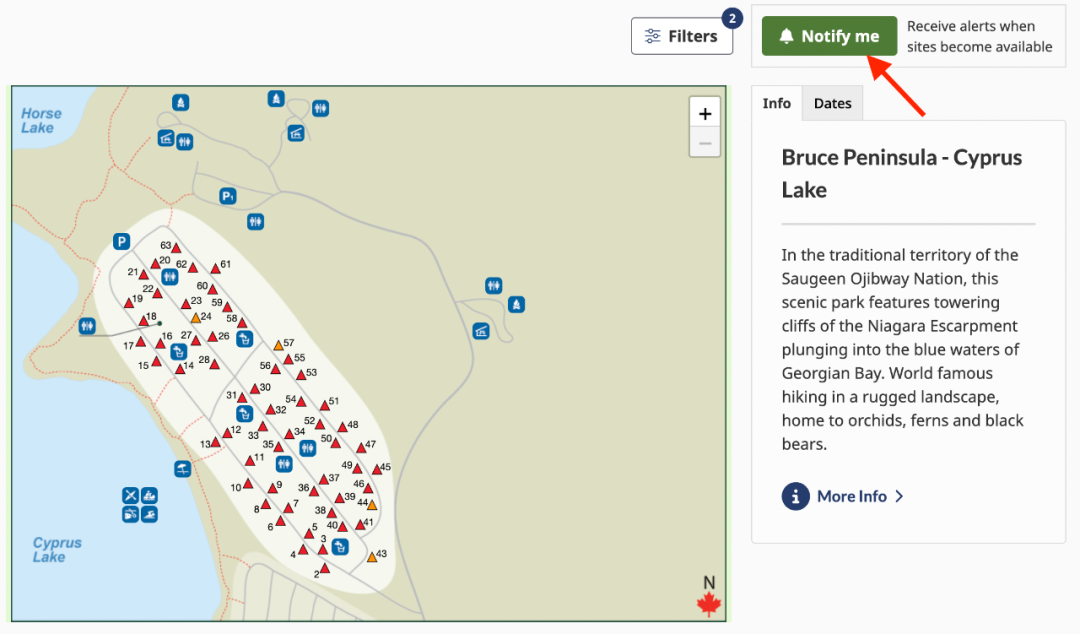
Task: Click red campsite marker 45
Action: (x=377, y=470)
